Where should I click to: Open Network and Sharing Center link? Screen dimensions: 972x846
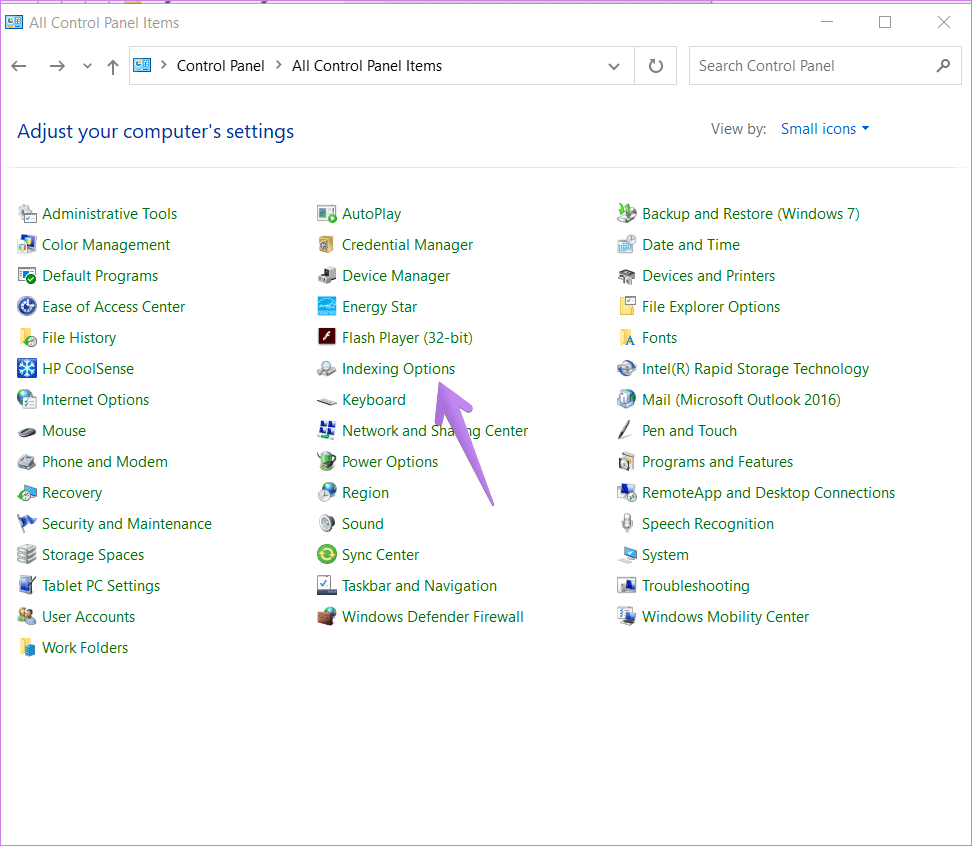(435, 431)
